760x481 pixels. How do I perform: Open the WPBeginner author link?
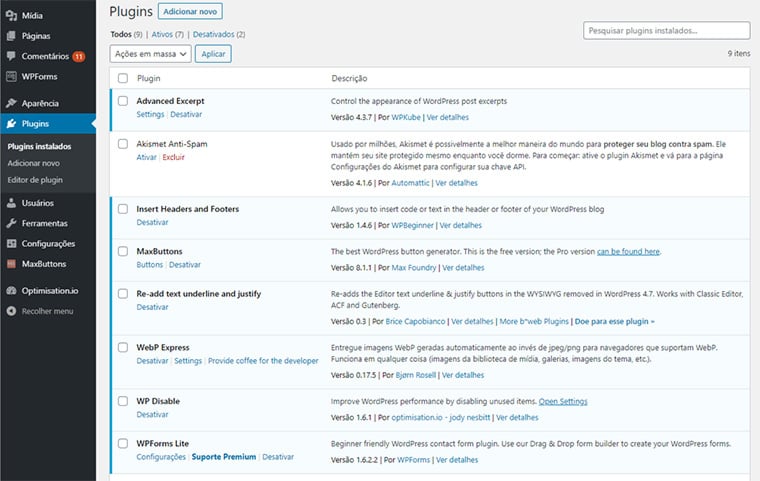click(x=412, y=225)
